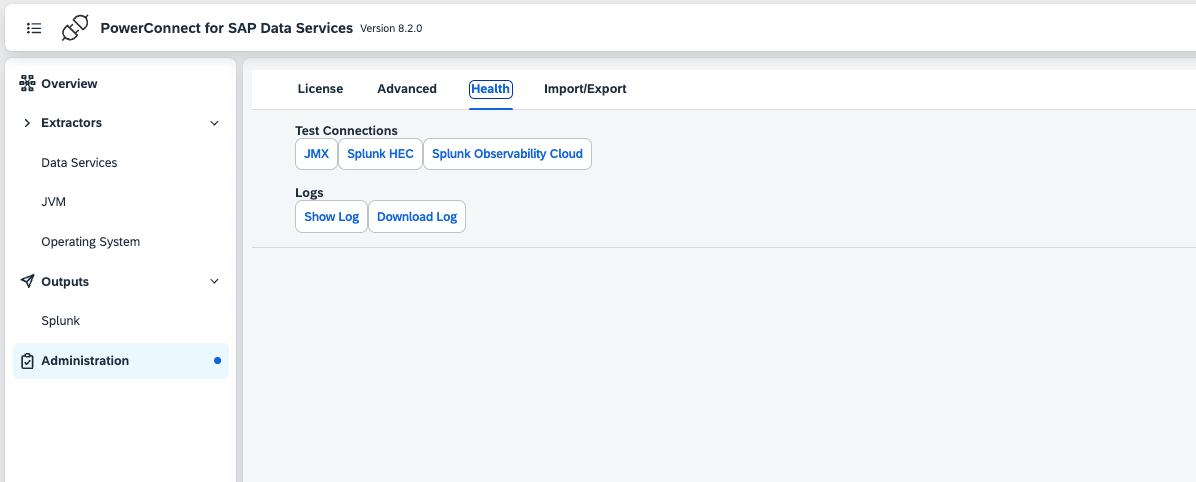Click the hamburger menu toggle icon
Viewport: 1196px width, 482px height.
coord(34,28)
